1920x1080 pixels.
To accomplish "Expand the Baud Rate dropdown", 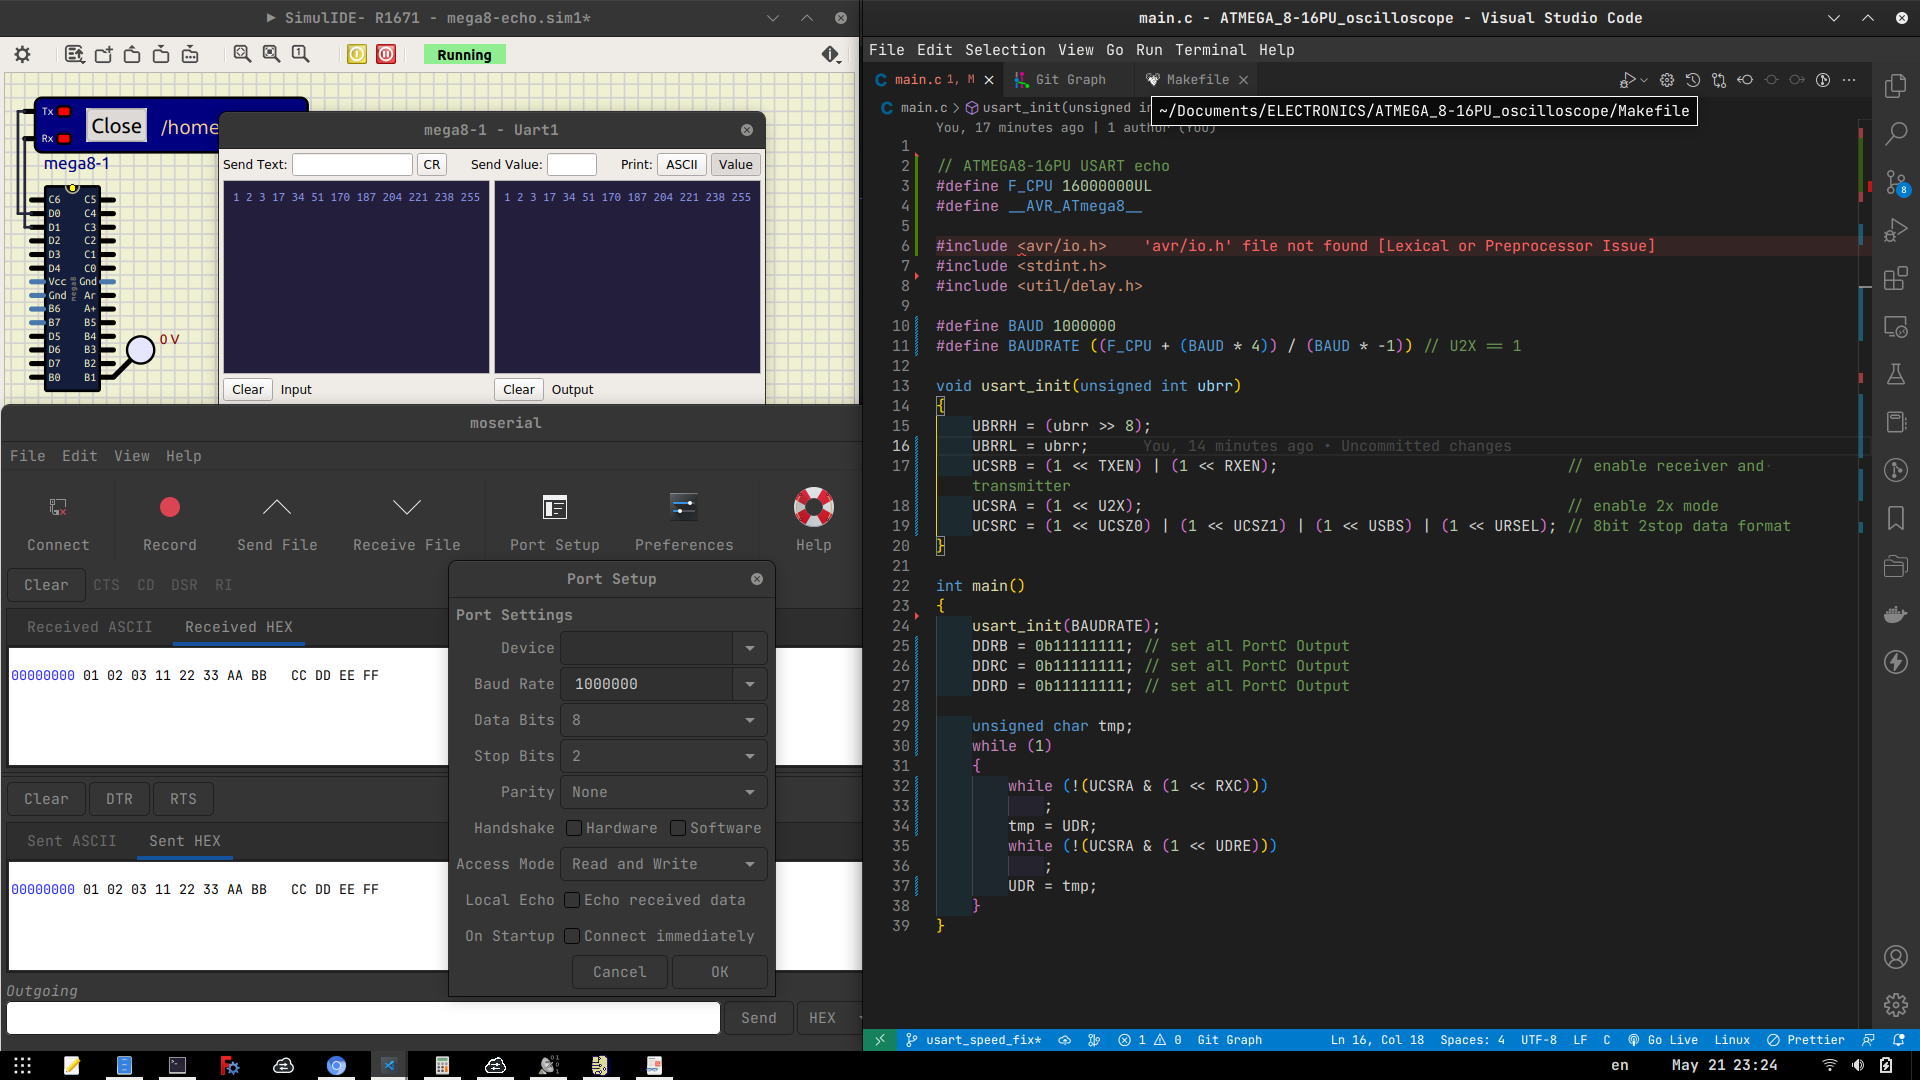I will click(x=749, y=683).
